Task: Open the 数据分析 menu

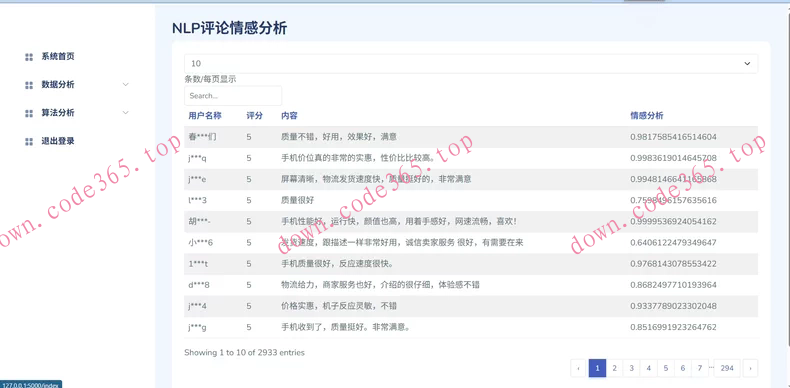Action: point(58,85)
